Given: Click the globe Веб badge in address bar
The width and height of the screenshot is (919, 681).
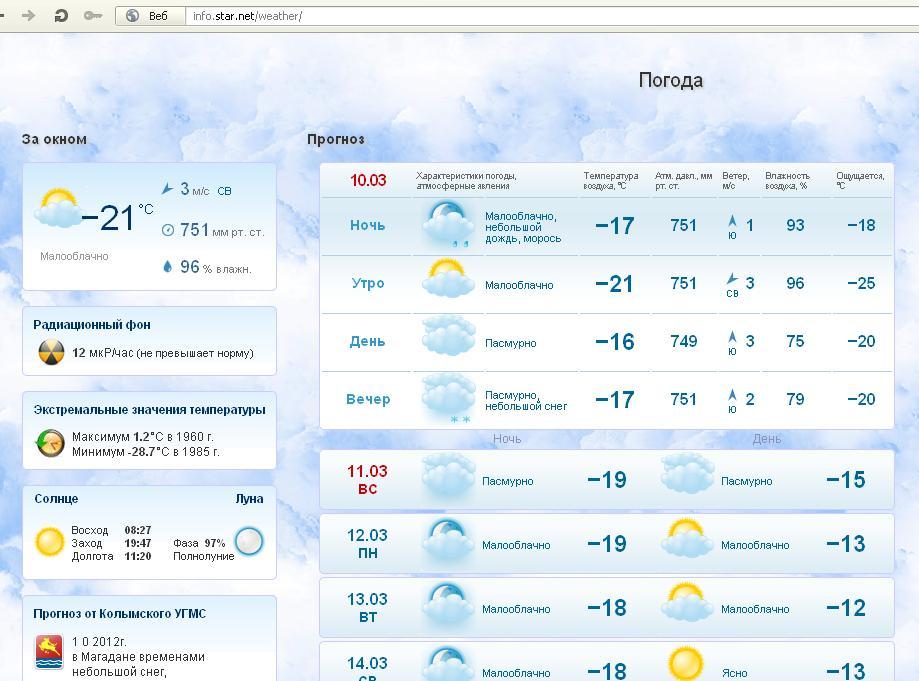Looking at the screenshot, I should (x=148, y=16).
